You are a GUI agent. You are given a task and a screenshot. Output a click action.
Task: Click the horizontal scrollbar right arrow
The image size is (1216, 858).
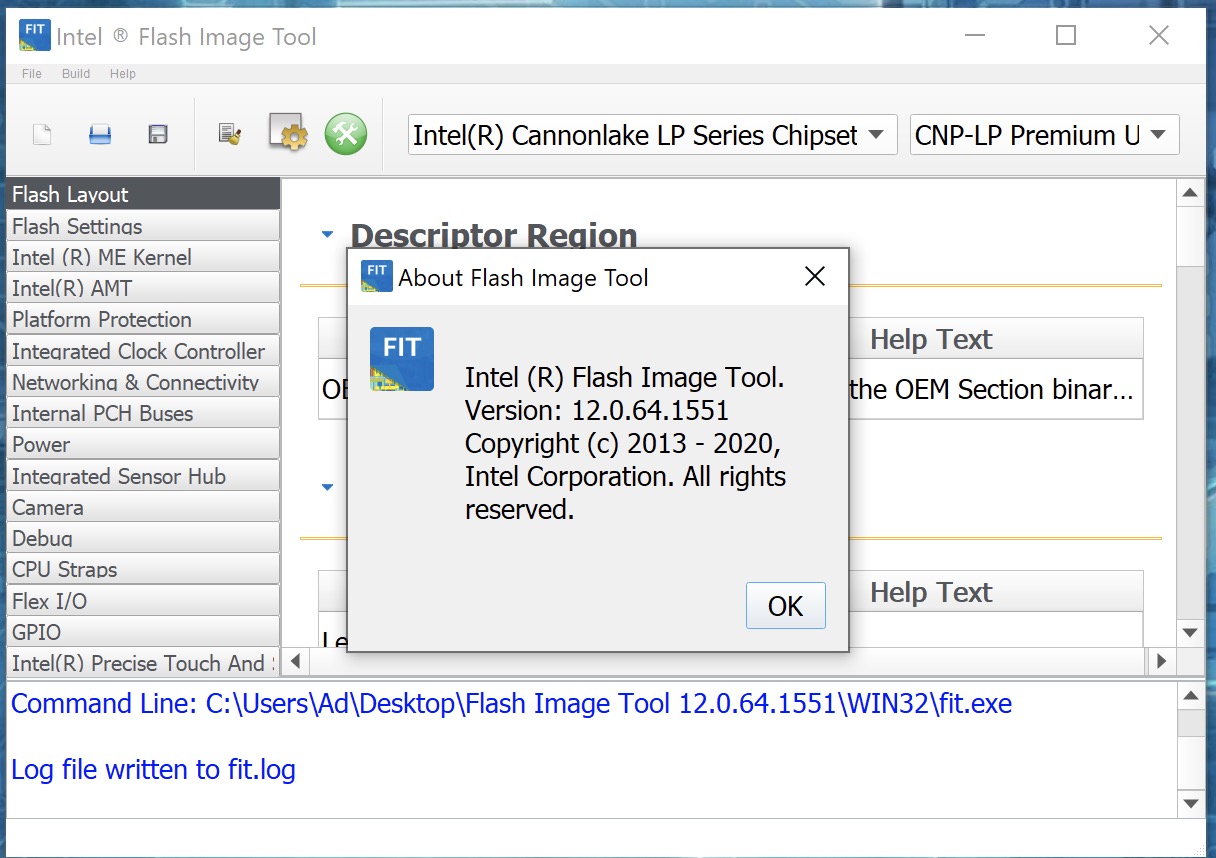(x=1161, y=661)
